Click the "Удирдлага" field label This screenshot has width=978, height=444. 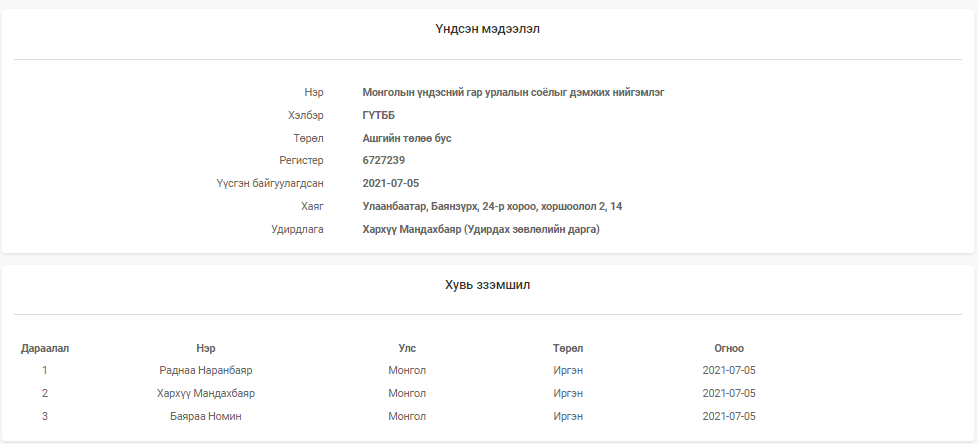point(298,229)
